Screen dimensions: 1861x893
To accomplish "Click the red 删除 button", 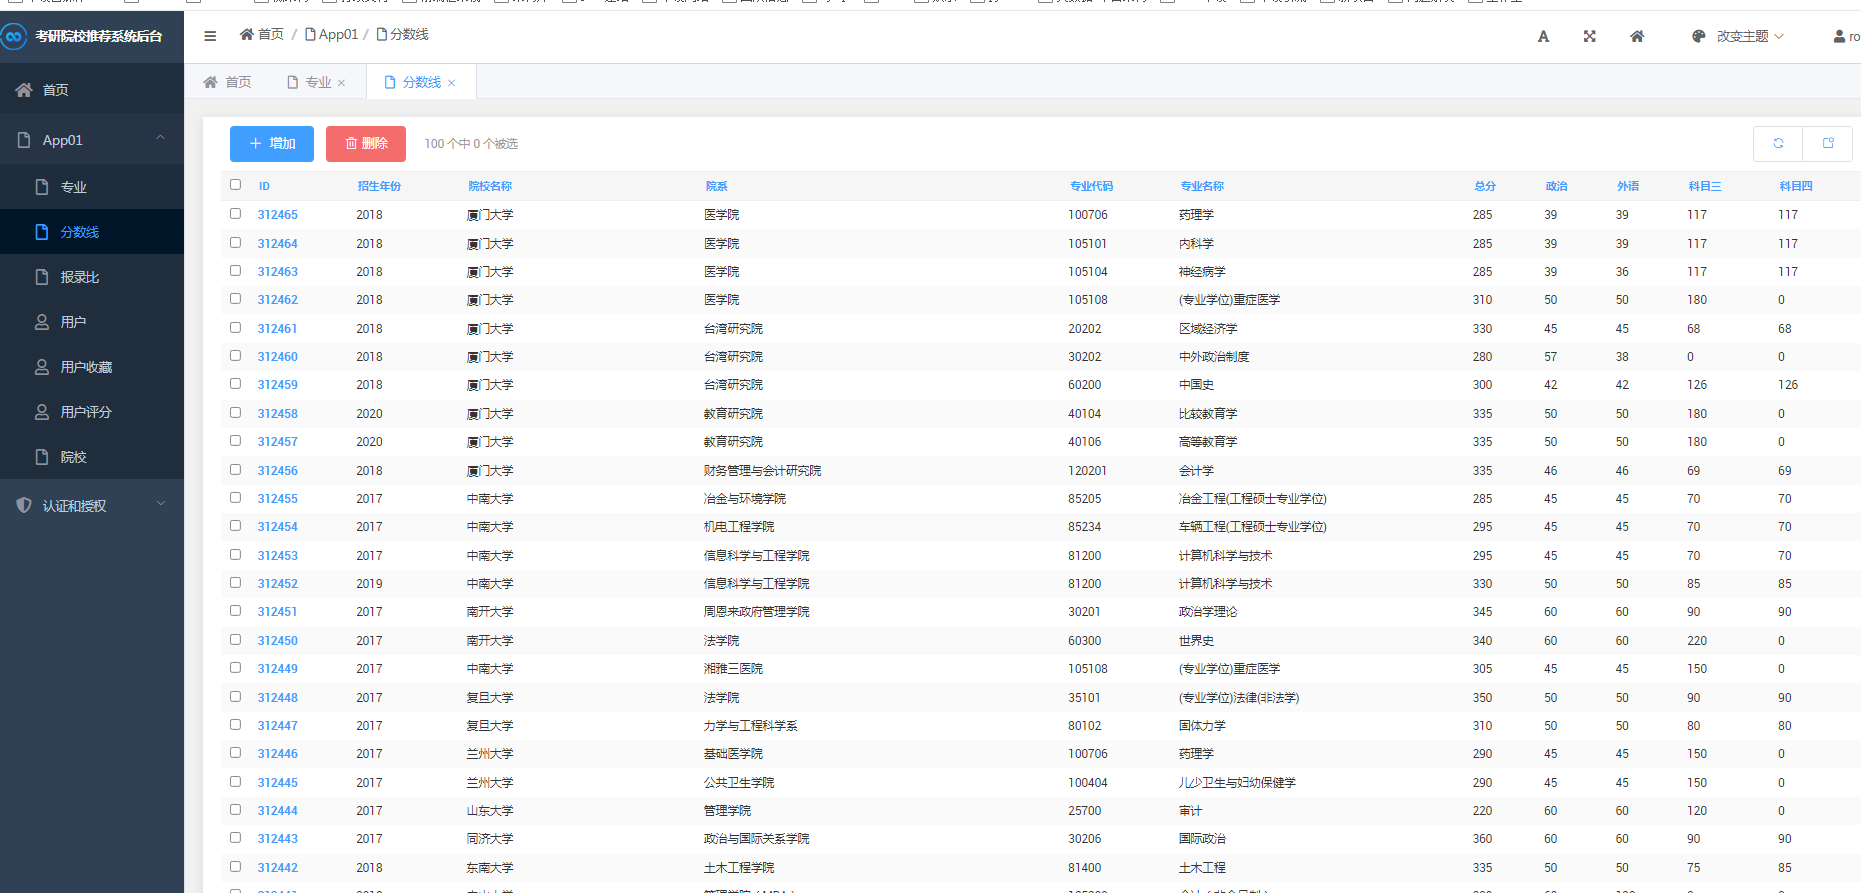I will click(366, 144).
